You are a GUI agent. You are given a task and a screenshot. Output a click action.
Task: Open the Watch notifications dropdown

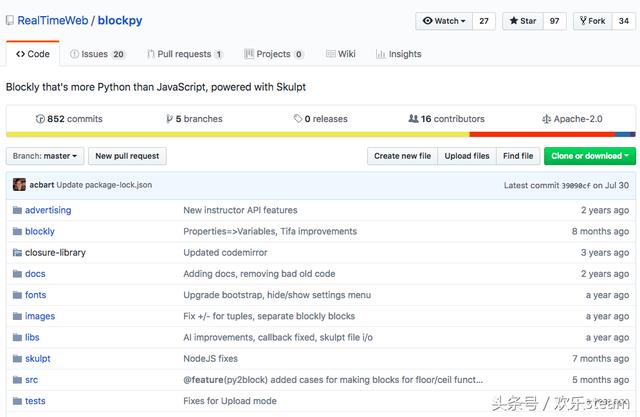[444, 21]
